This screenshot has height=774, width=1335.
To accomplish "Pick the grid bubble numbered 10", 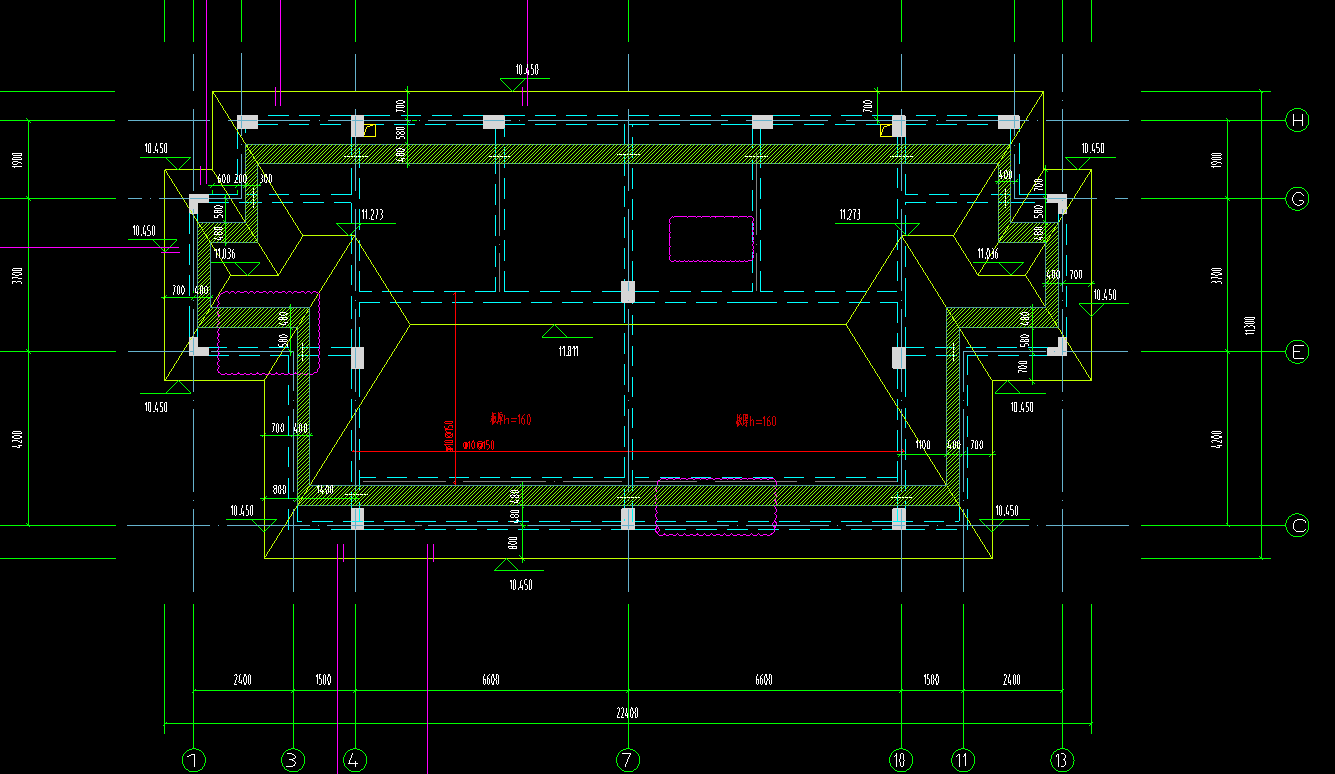I will pyautogui.click(x=900, y=760).
